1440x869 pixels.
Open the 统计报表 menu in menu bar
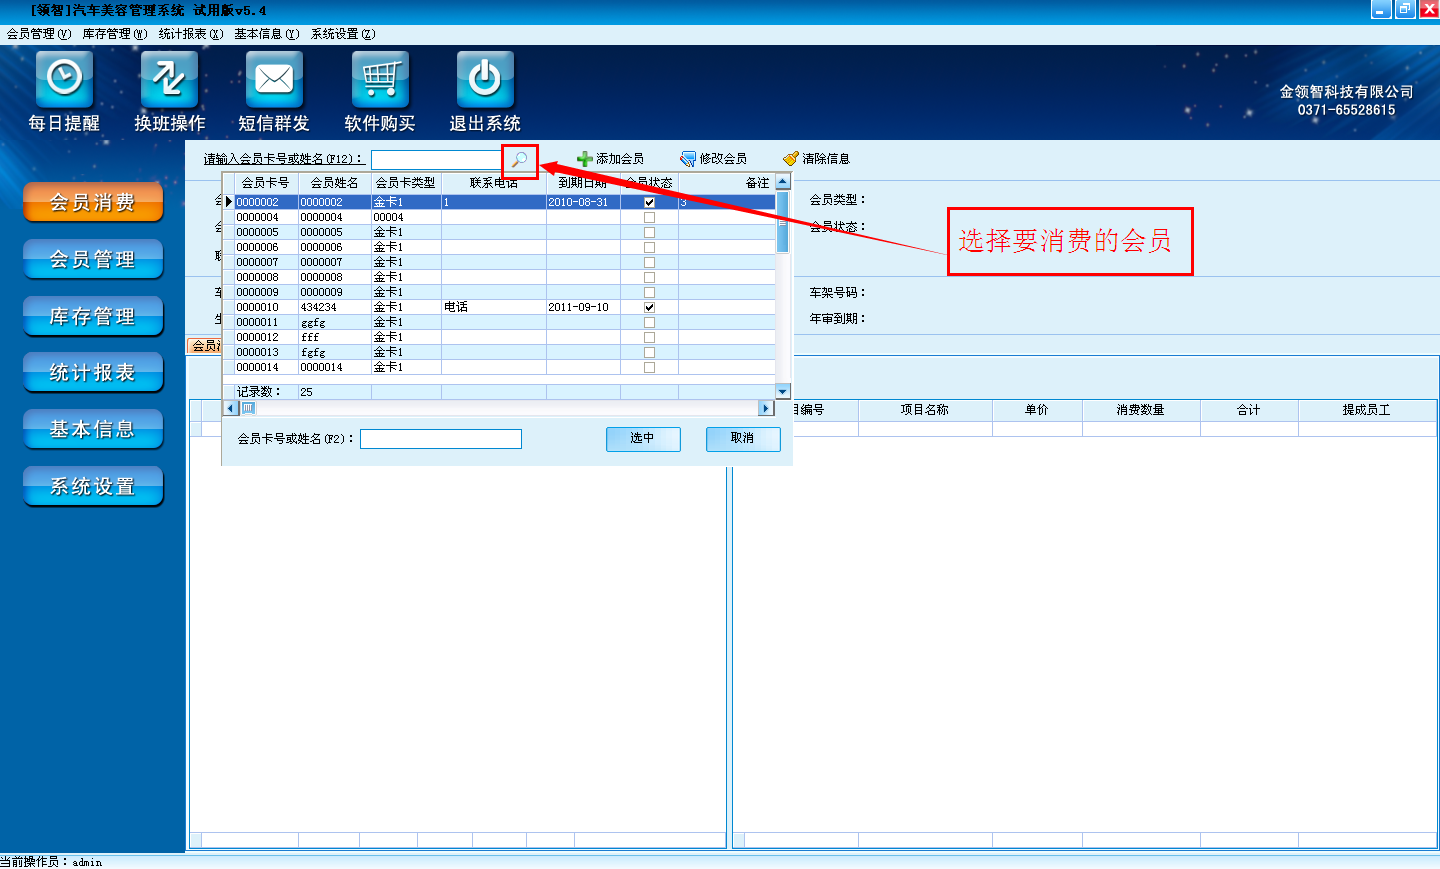[x=190, y=34]
